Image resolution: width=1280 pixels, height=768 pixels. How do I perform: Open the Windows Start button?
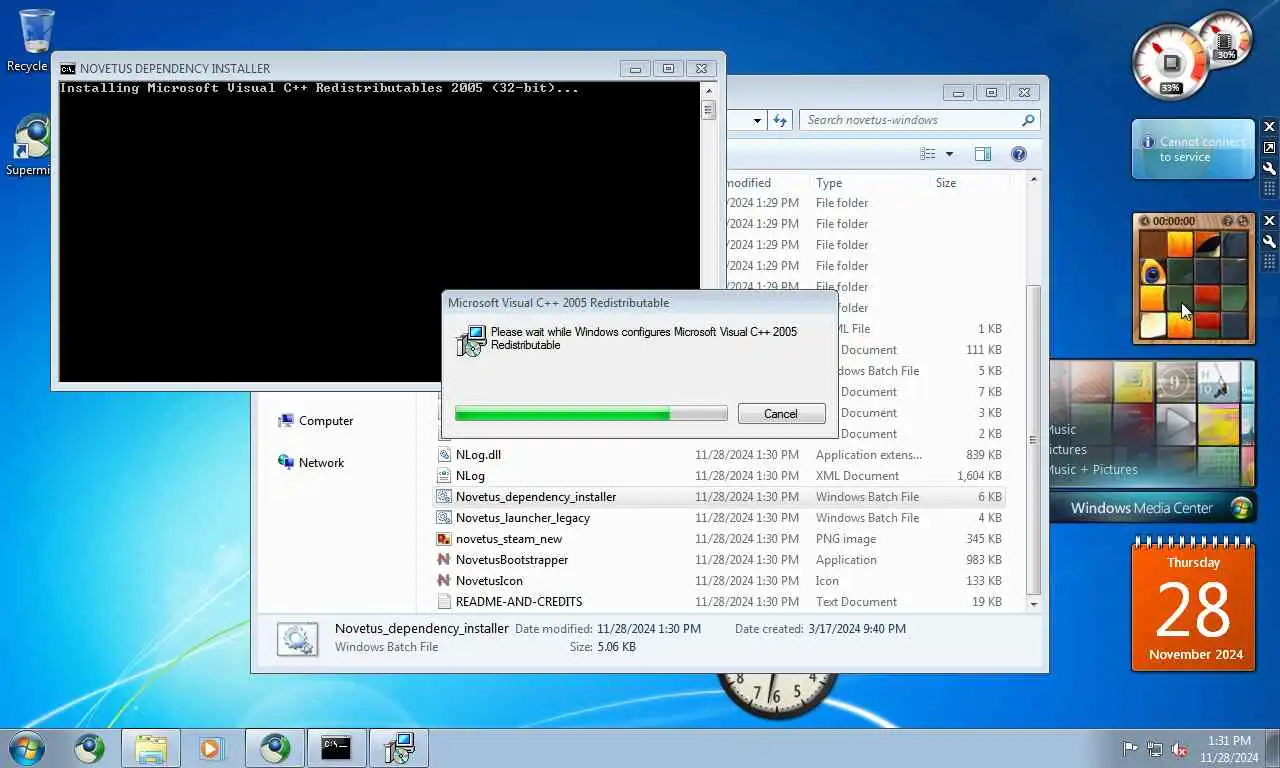click(27, 748)
